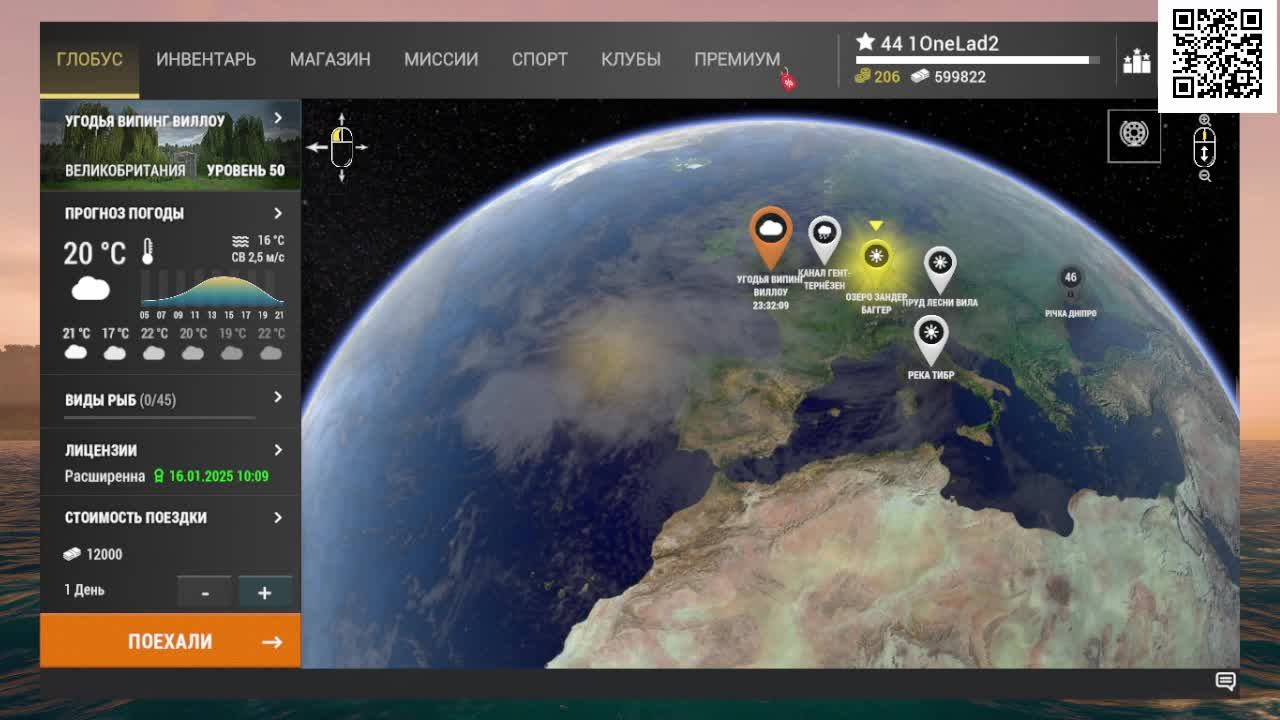Image resolution: width=1280 pixels, height=720 pixels.
Task: Click the СВ 2,5 м/с wind reading
Action: 258,257
